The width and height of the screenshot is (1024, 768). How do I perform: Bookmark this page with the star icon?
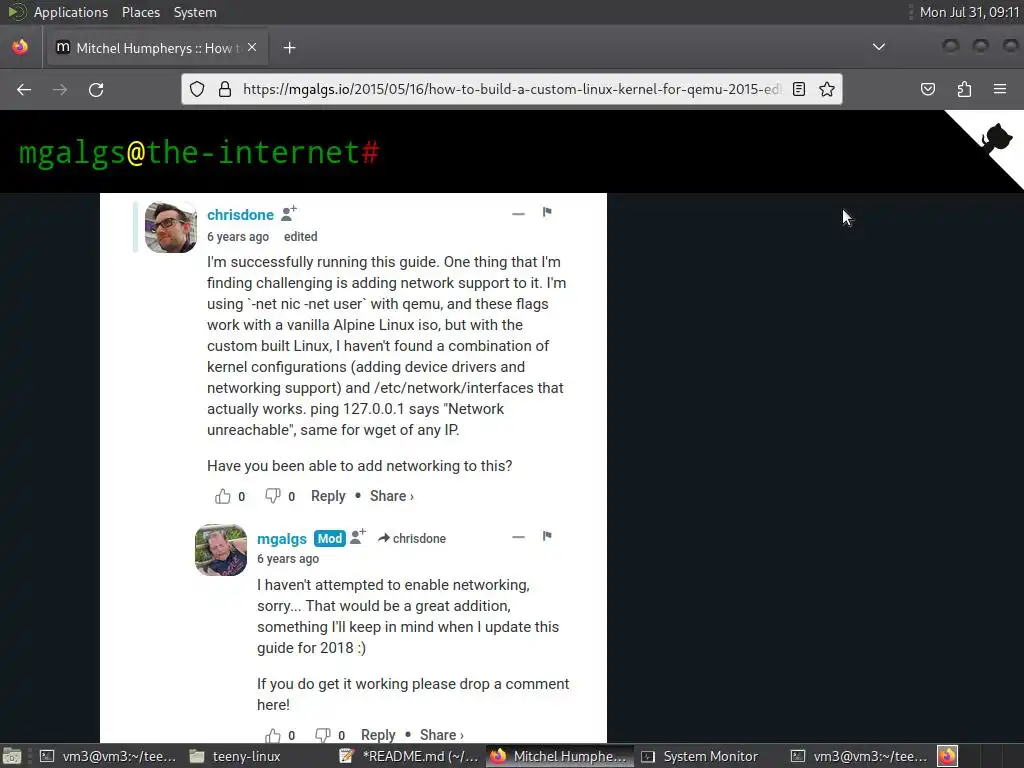tap(827, 89)
